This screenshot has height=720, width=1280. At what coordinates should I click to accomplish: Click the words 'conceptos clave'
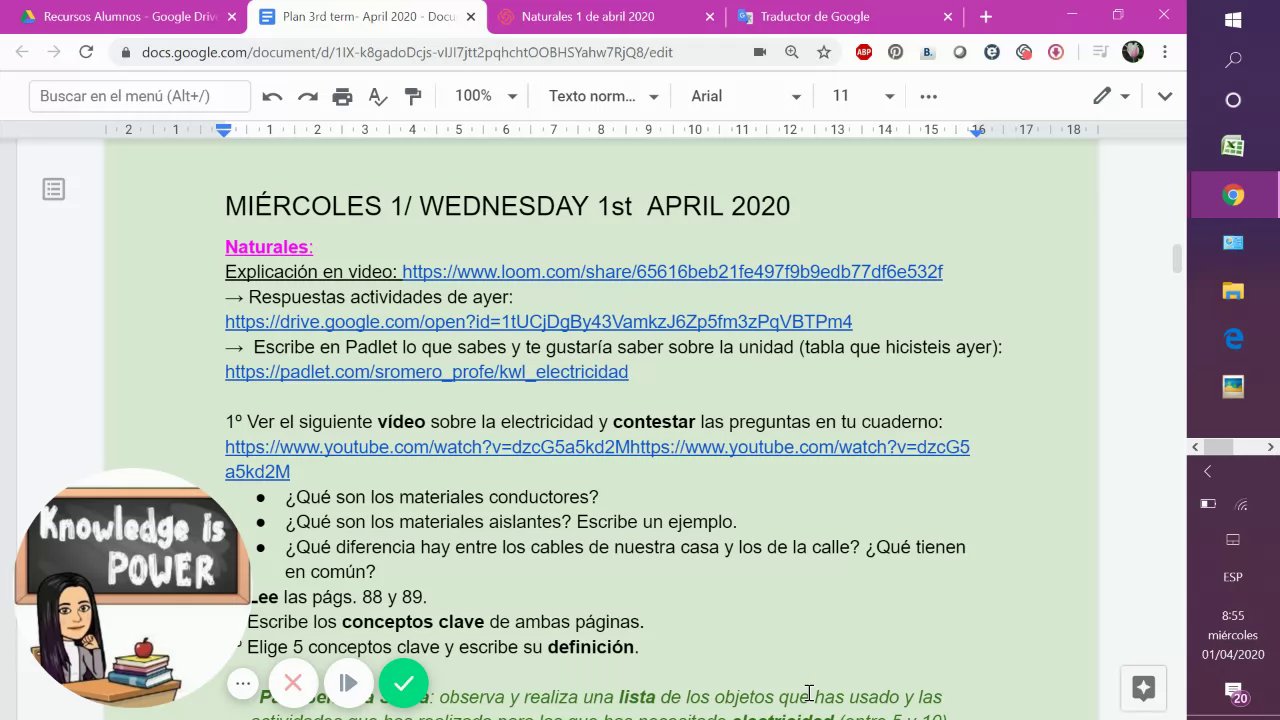tap(413, 622)
